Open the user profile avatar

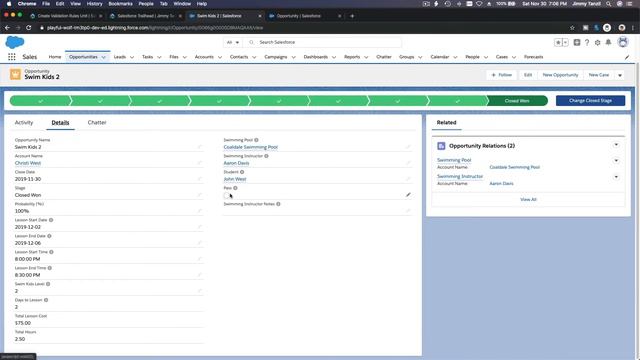pos(623,42)
